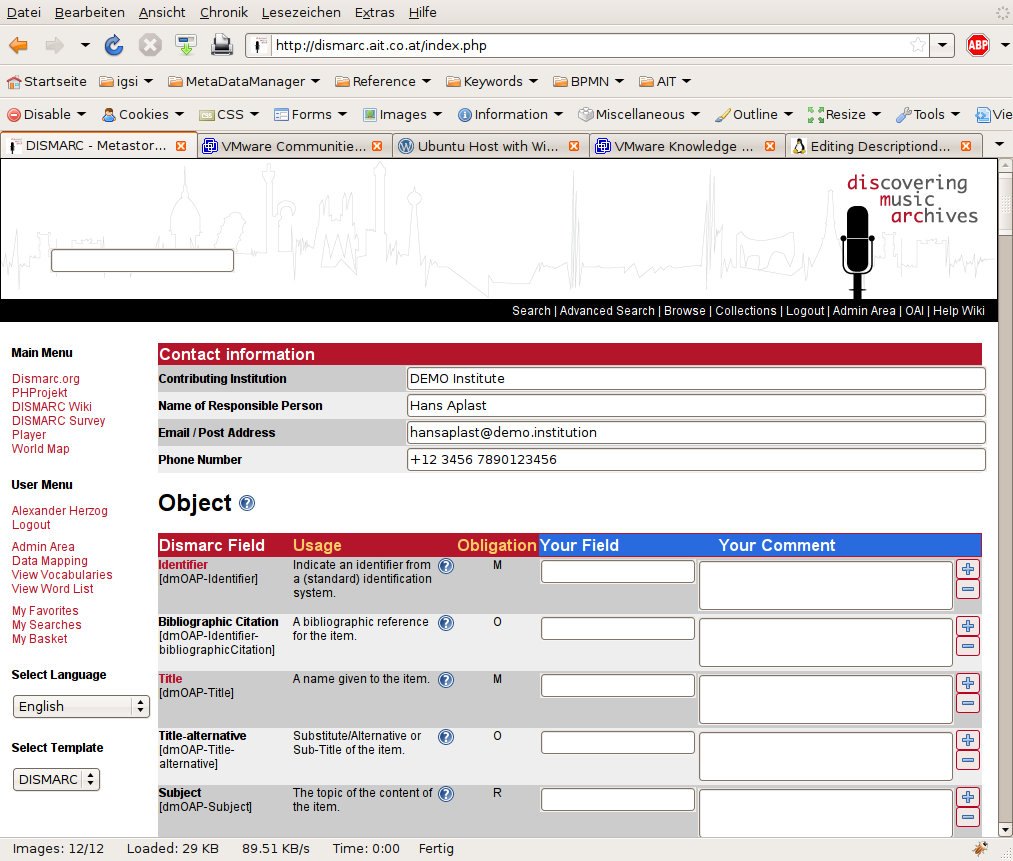The image size is (1013, 861).
Task: Expand the address bar URL dropdown
Action: (x=943, y=45)
